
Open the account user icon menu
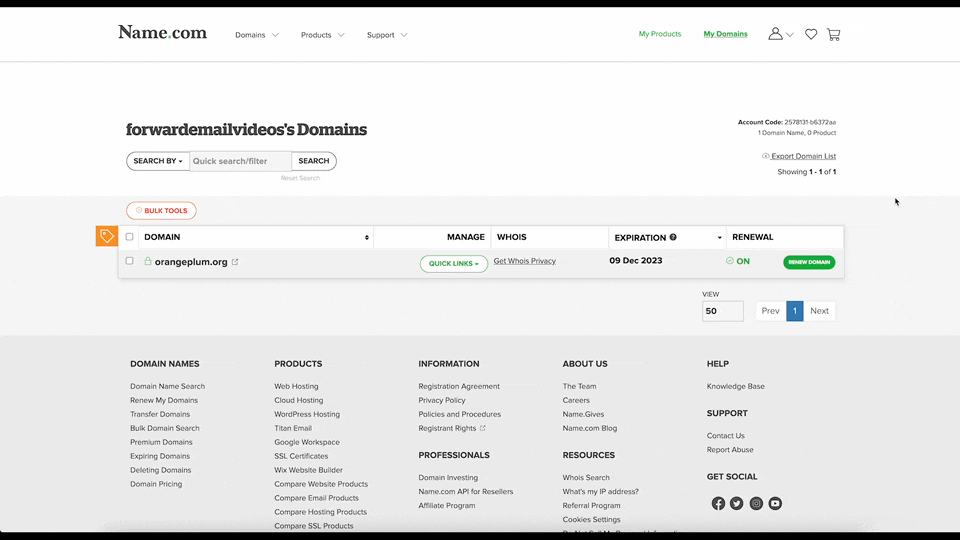click(775, 34)
